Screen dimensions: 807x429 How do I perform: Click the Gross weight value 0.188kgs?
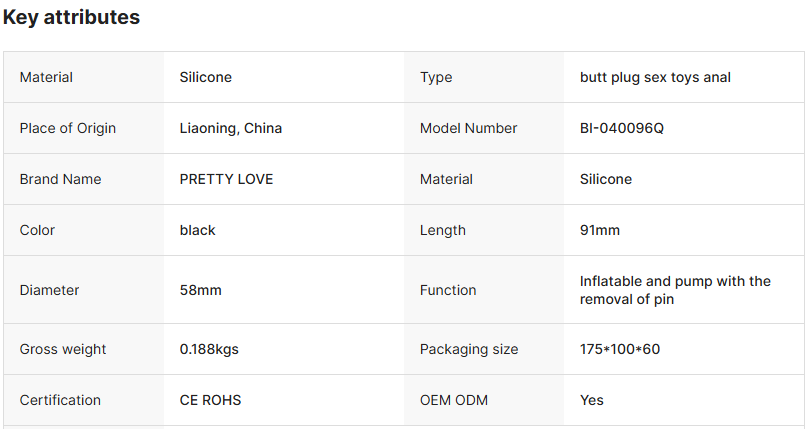[209, 349]
